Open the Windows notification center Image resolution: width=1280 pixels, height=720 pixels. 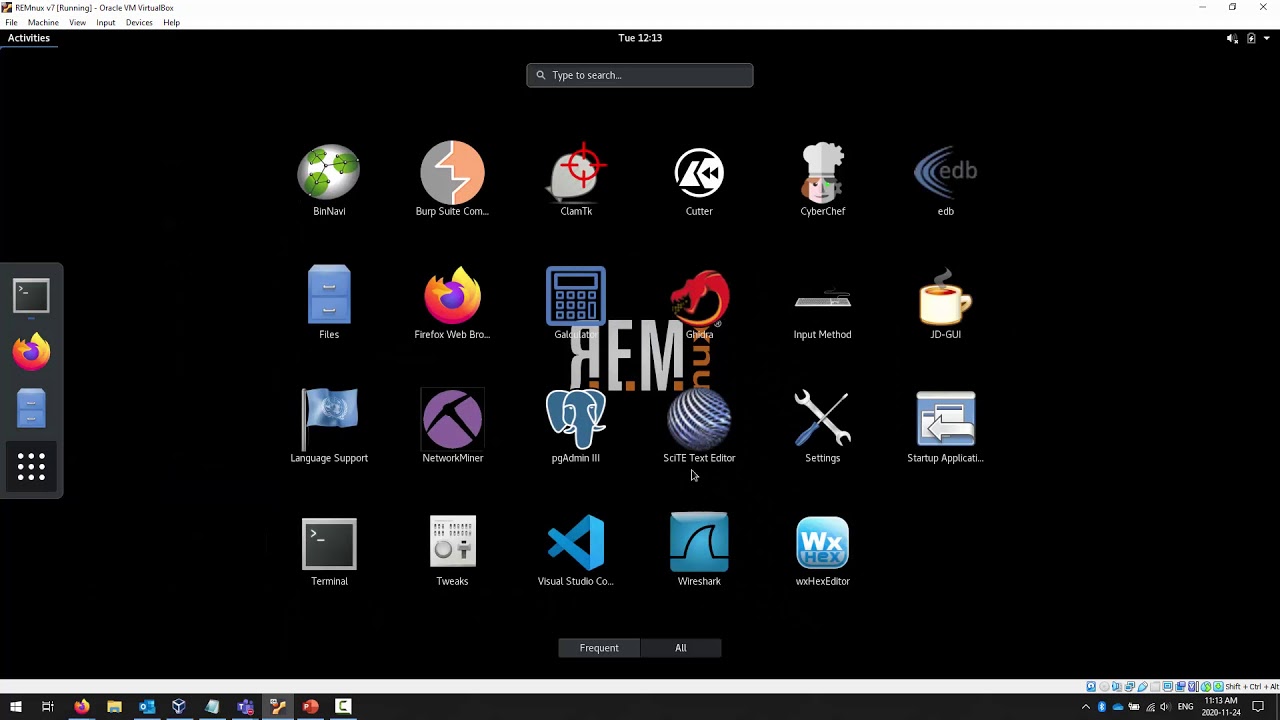coord(1258,707)
